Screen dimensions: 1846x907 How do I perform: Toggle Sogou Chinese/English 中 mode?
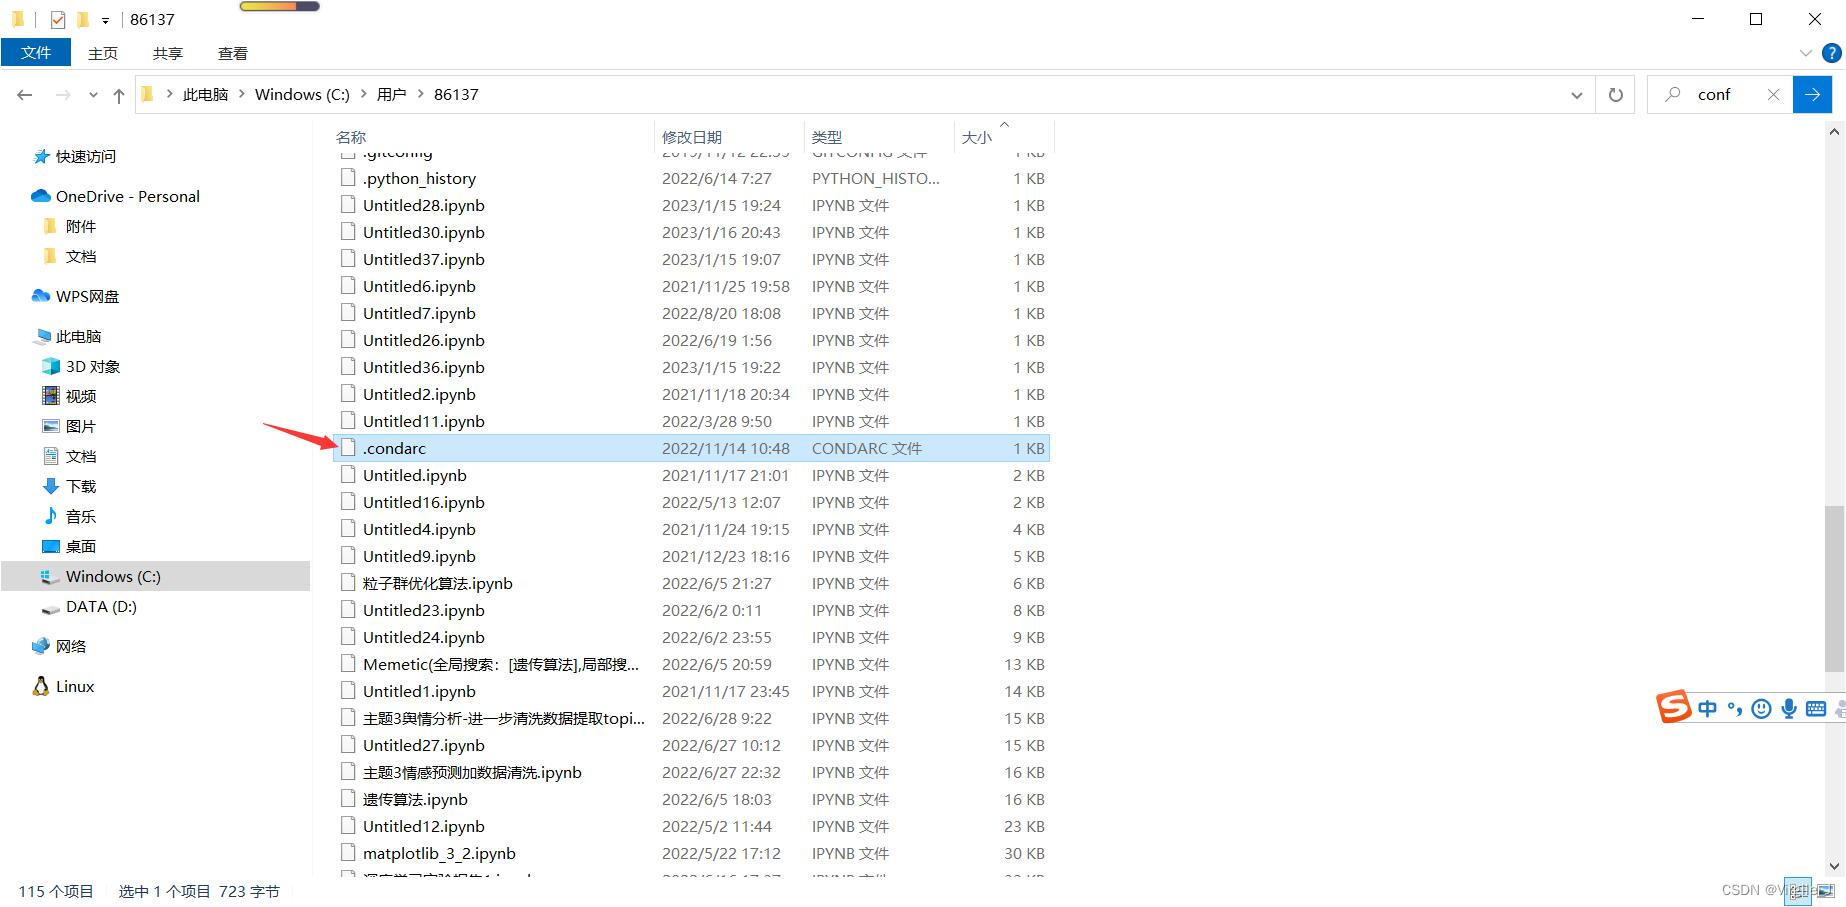point(1708,709)
